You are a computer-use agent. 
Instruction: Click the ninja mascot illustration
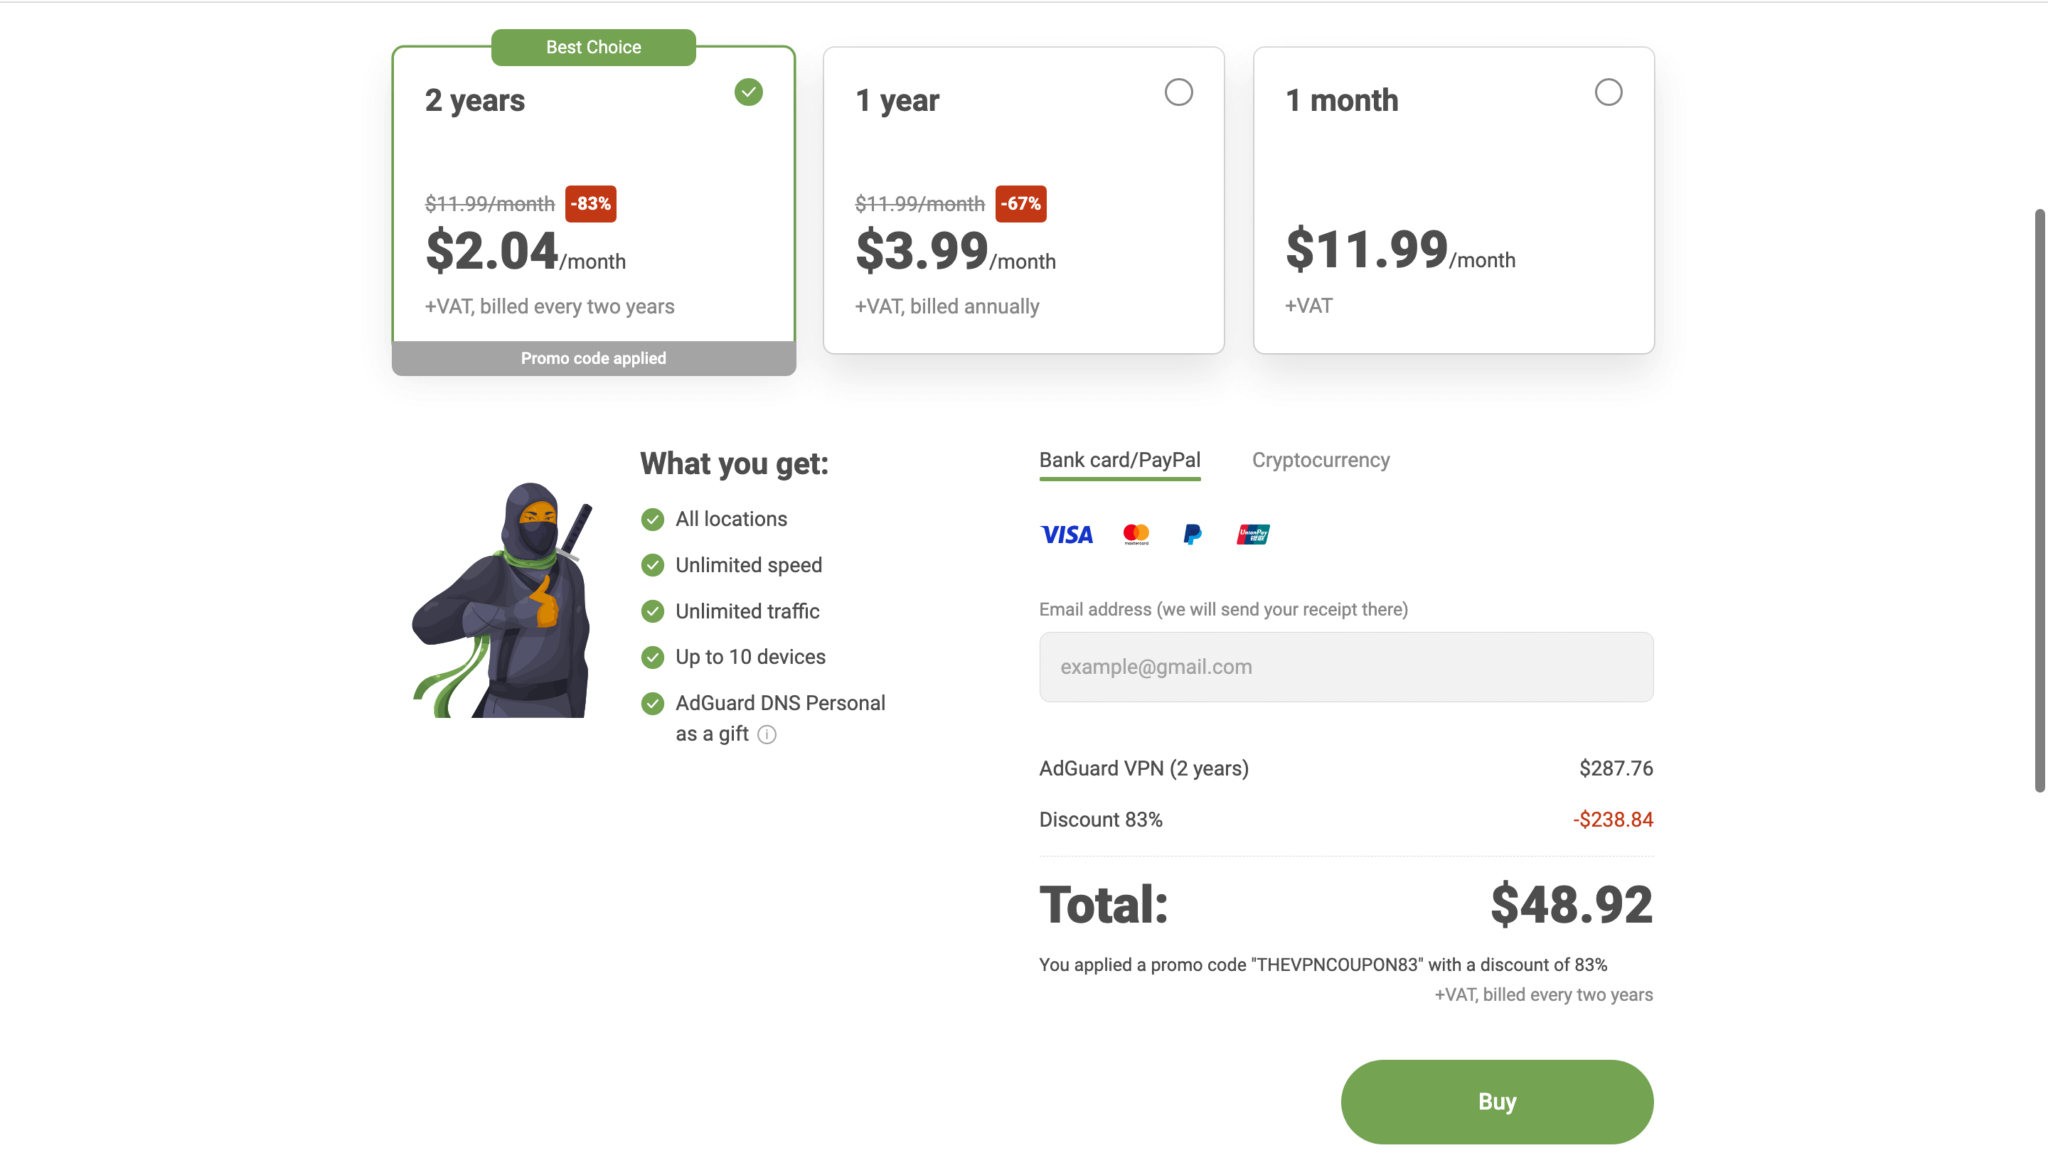[504, 599]
